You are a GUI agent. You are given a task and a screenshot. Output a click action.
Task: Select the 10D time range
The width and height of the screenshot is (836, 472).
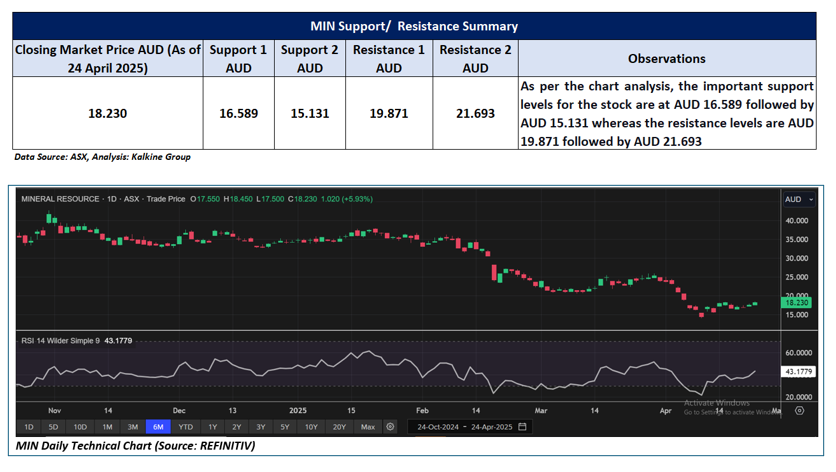click(x=80, y=427)
